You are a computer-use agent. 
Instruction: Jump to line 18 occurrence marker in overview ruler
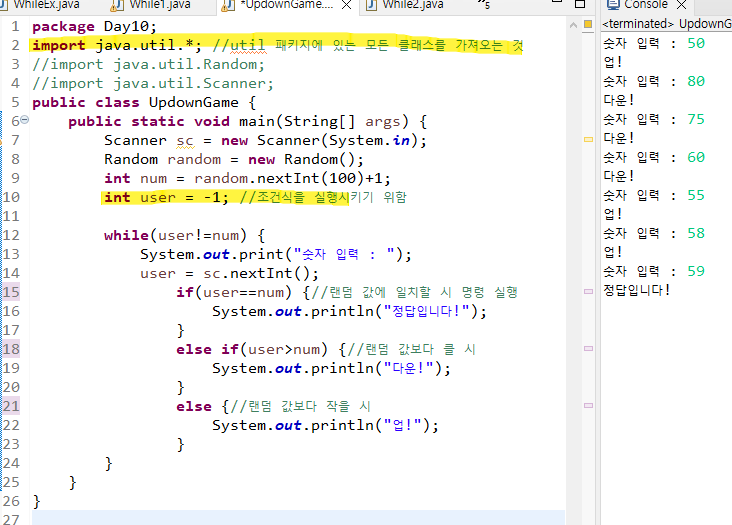588,348
